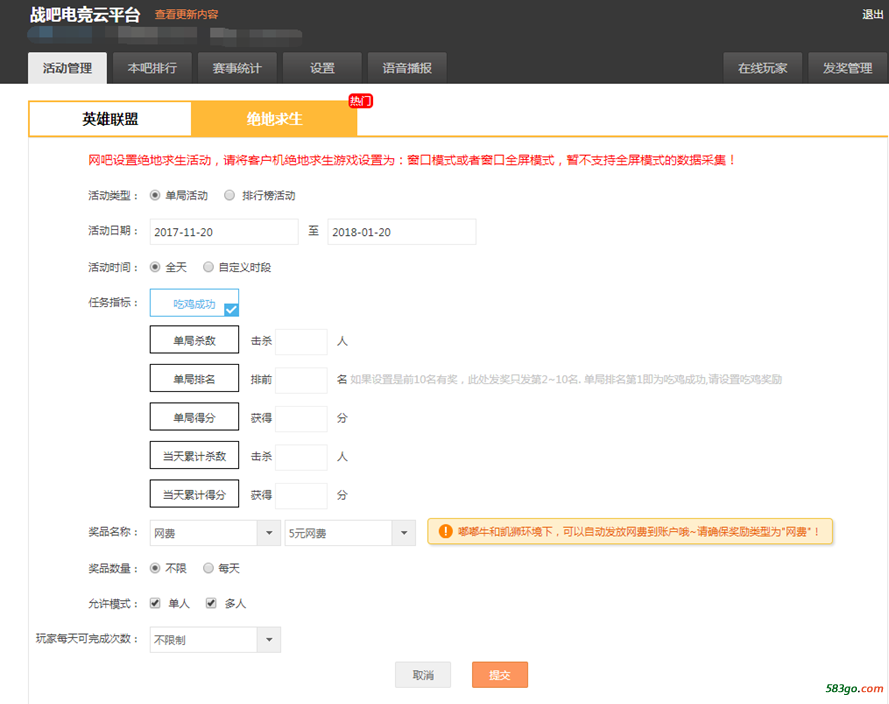Open the 查看更新内容 link
Image resolution: width=889 pixels, height=704 pixels.
(x=187, y=15)
